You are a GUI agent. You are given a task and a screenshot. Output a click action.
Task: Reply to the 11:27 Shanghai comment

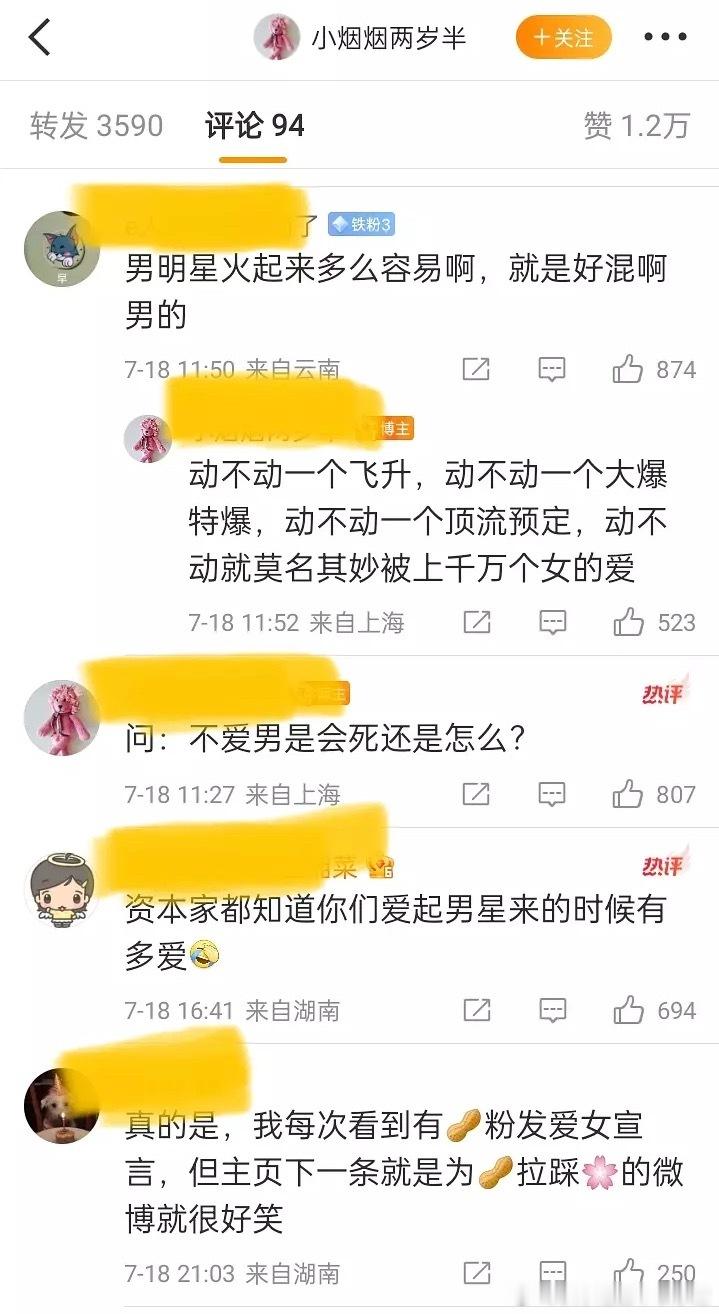552,794
